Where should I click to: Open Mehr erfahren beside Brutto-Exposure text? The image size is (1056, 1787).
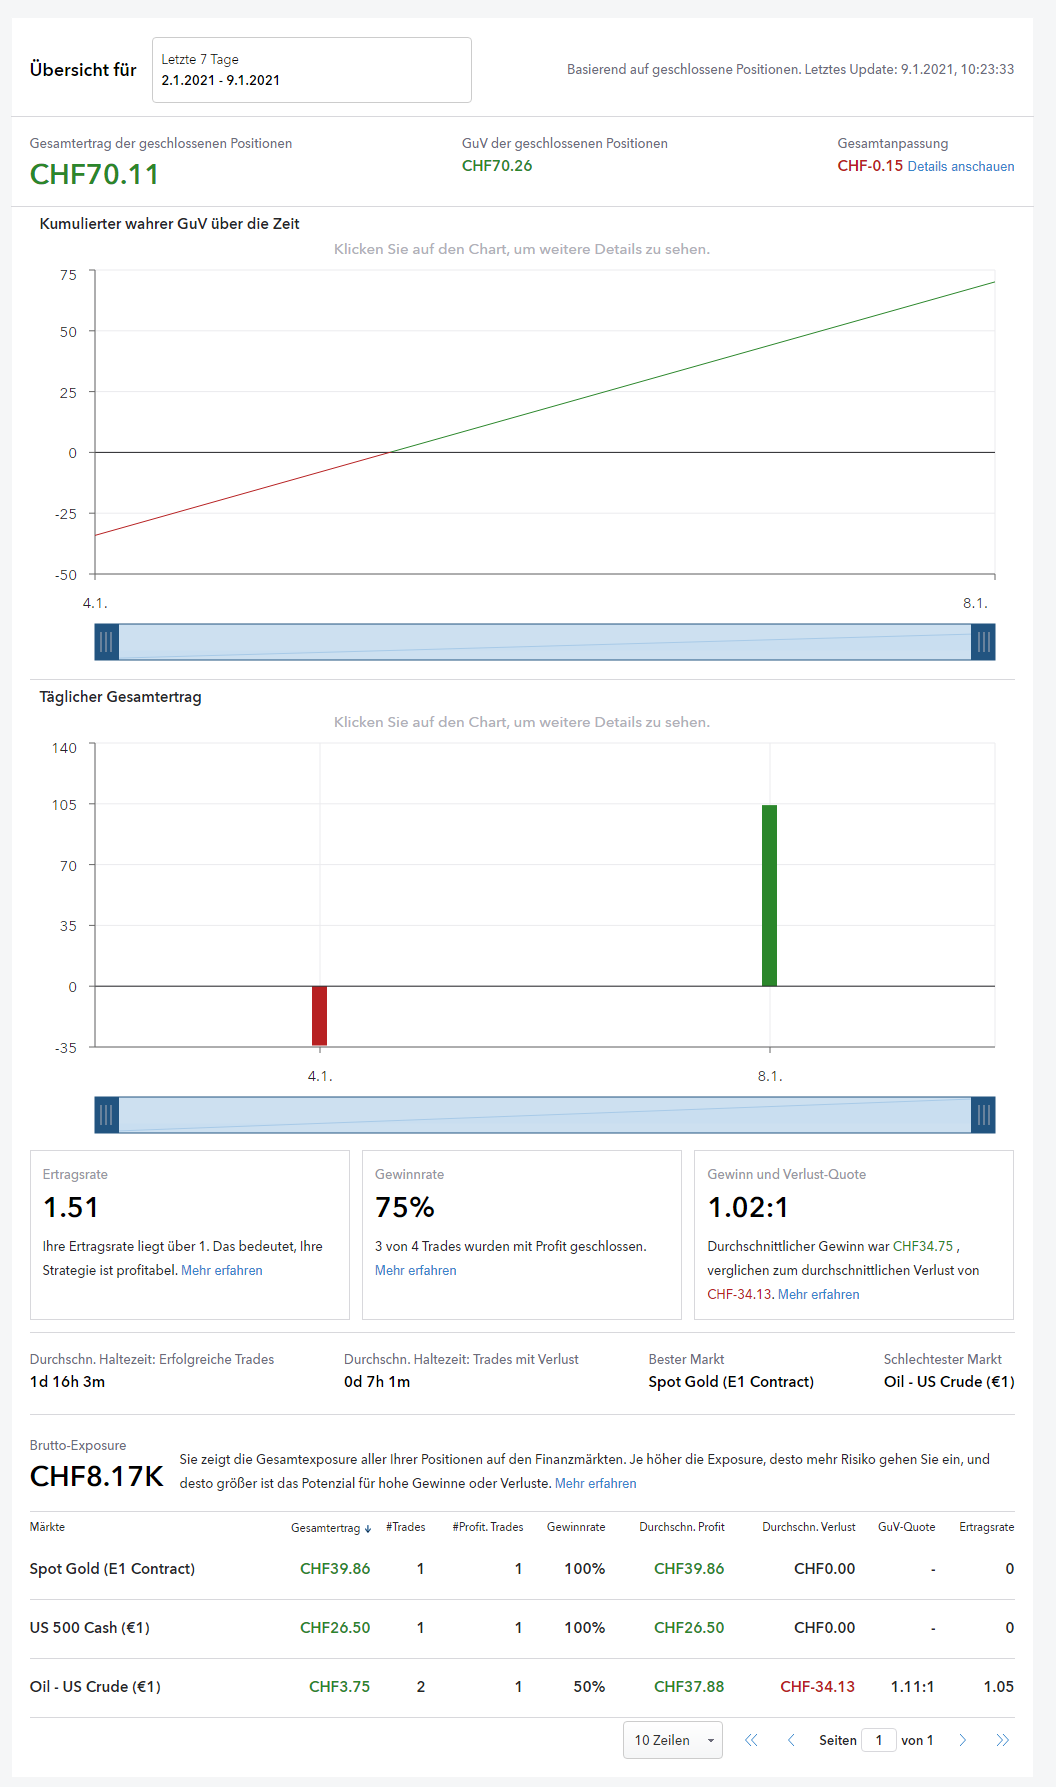[595, 1483]
